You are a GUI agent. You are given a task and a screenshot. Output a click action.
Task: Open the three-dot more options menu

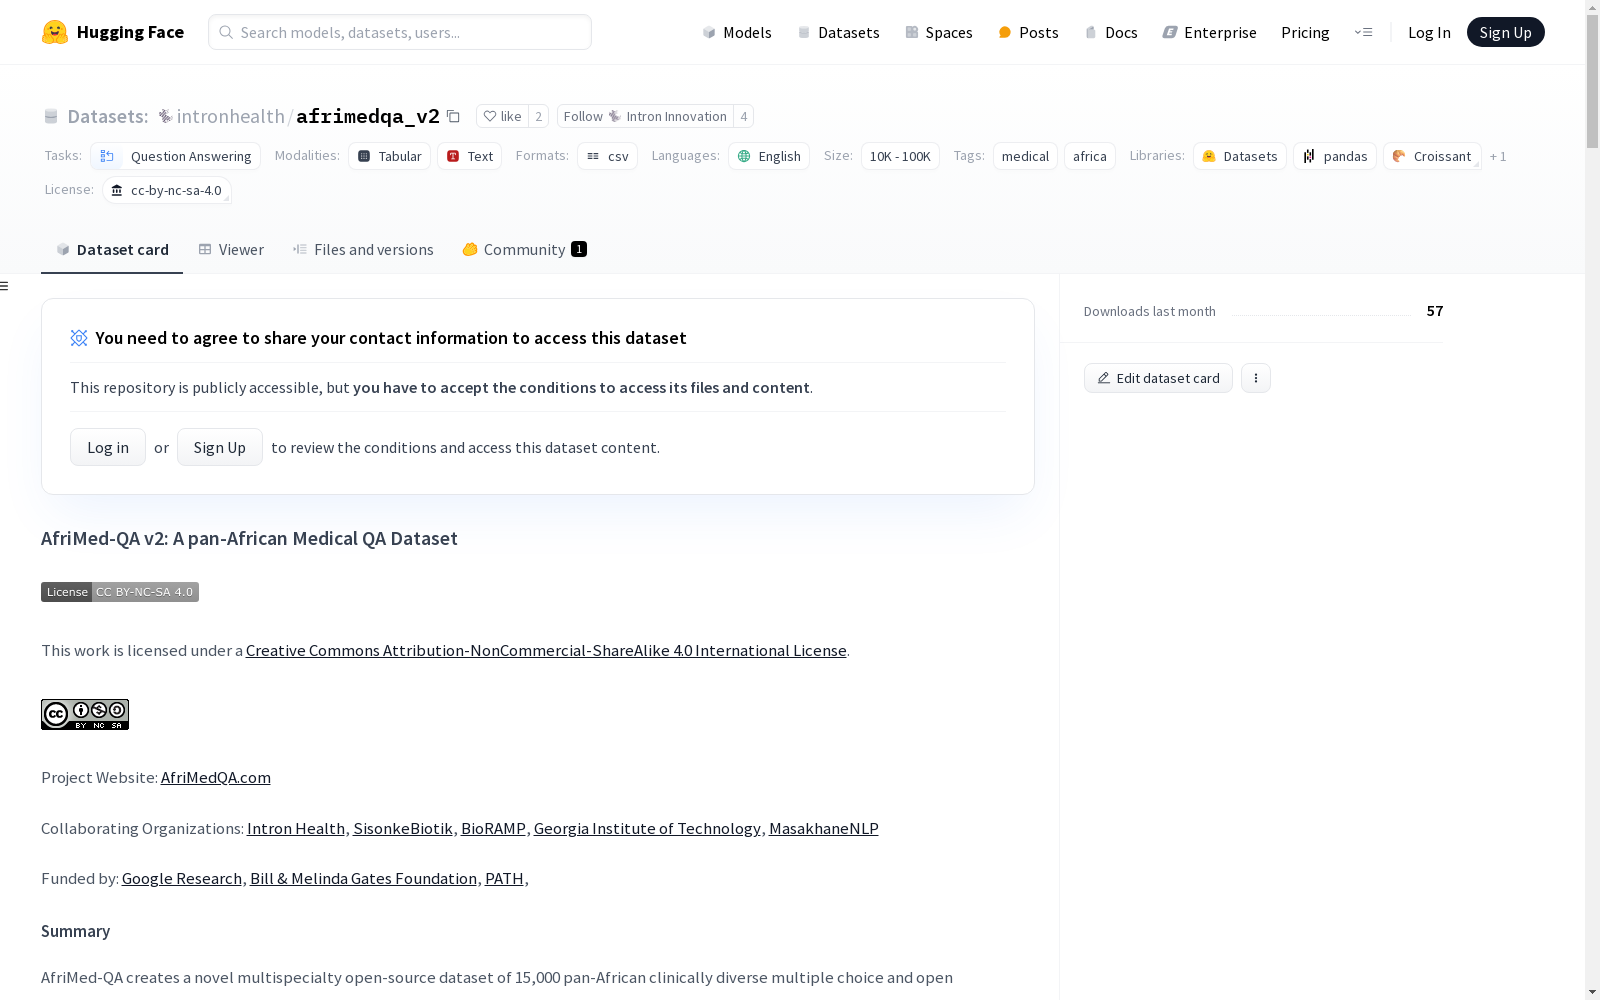[x=1256, y=378]
